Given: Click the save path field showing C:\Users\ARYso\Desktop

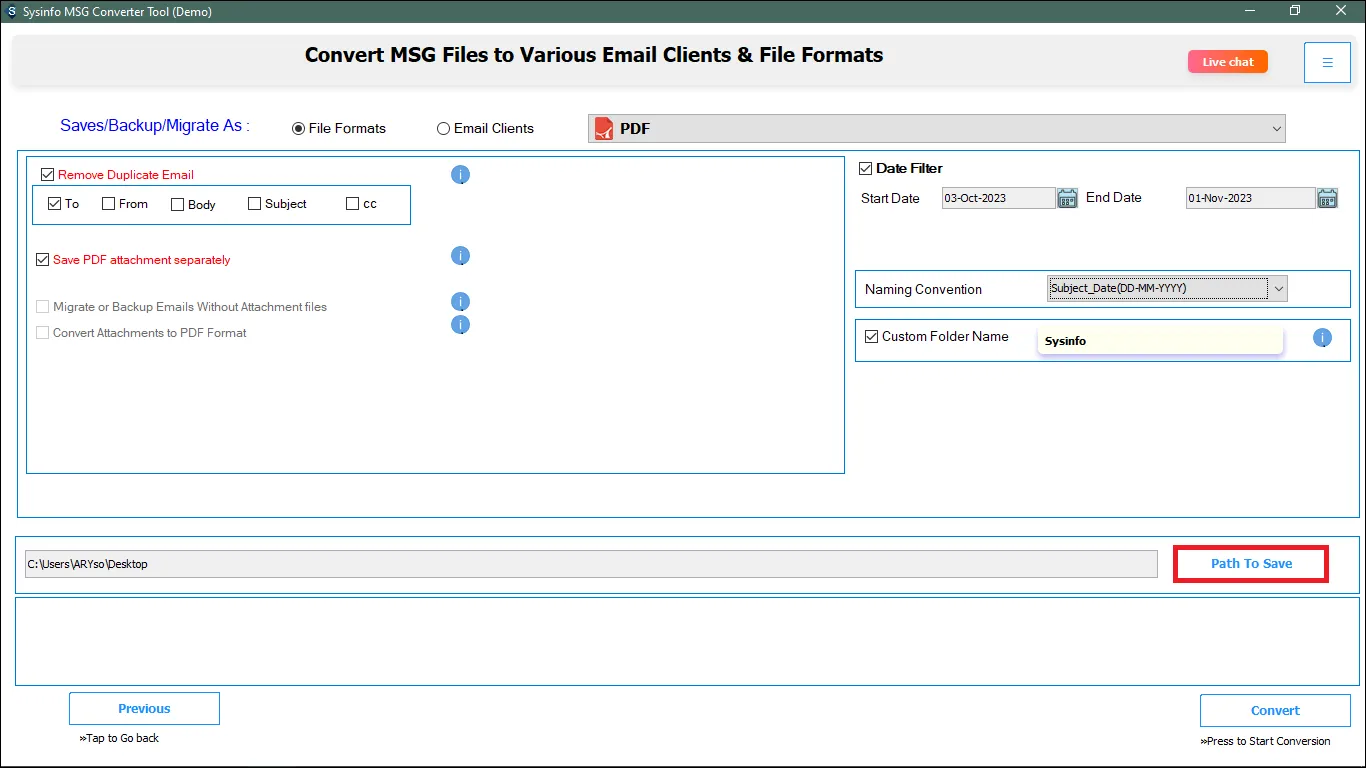Looking at the screenshot, I should (591, 564).
